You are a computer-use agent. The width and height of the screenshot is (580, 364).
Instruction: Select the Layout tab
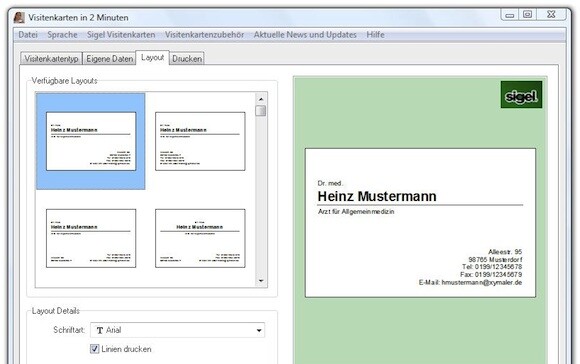pyautogui.click(x=152, y=58)
